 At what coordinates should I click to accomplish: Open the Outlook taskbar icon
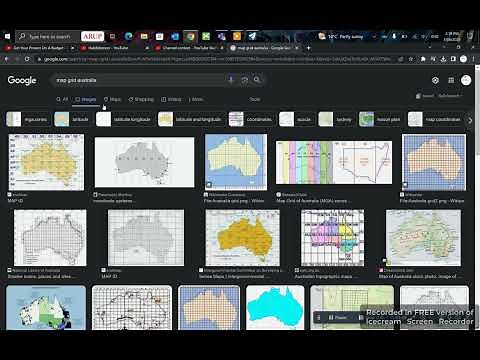point(175,36)
